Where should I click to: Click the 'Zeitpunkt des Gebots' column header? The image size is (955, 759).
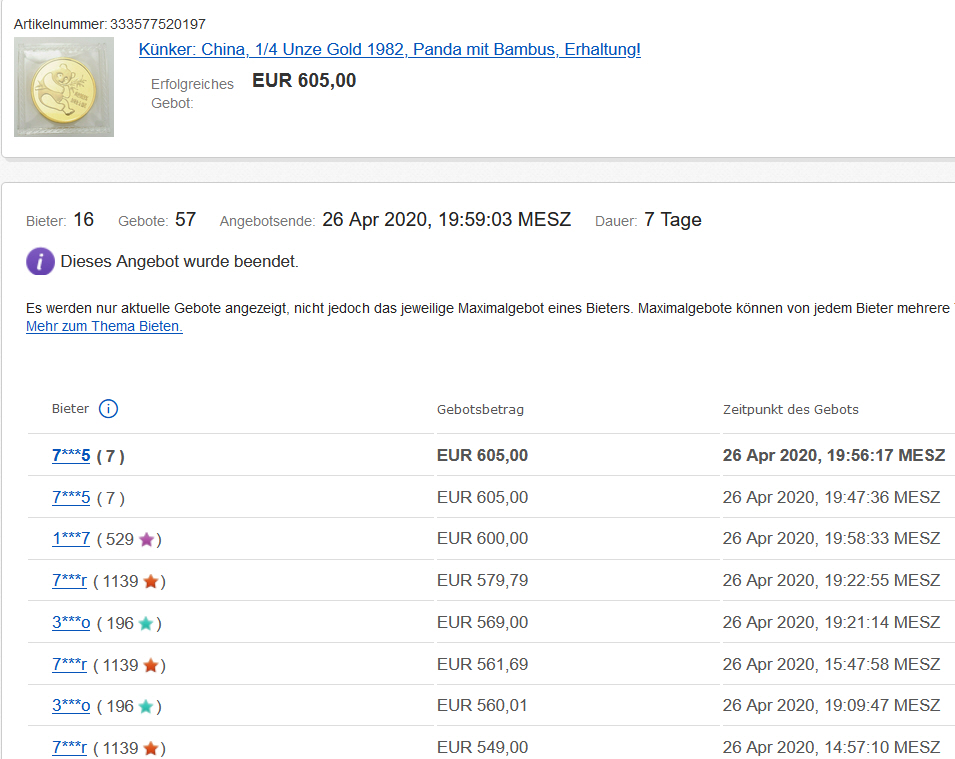[790, 409]
